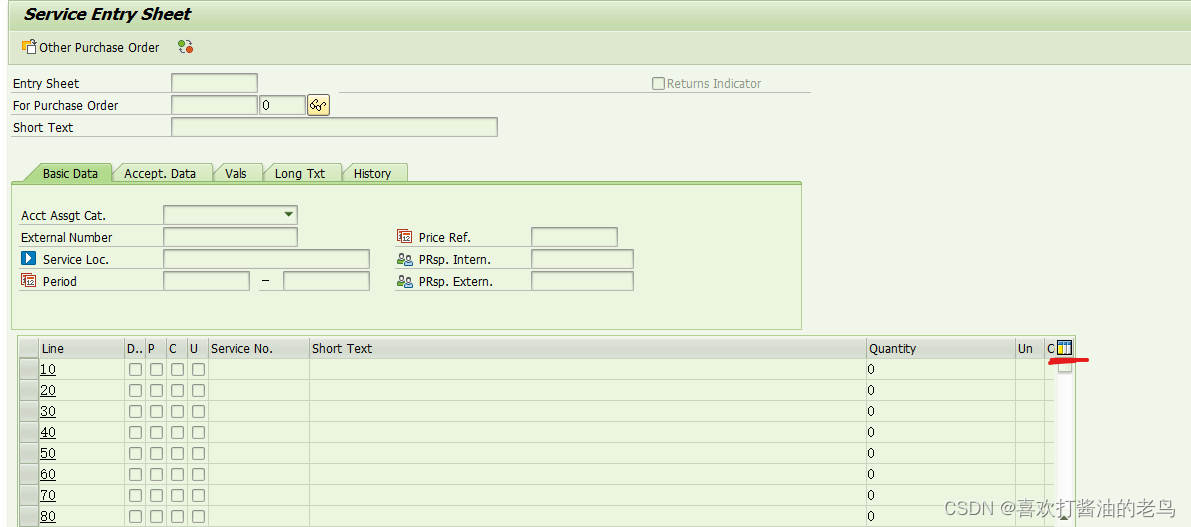Click line number 30 link
The width and height of the screenshot is (1191, 527).
point(48,412)
